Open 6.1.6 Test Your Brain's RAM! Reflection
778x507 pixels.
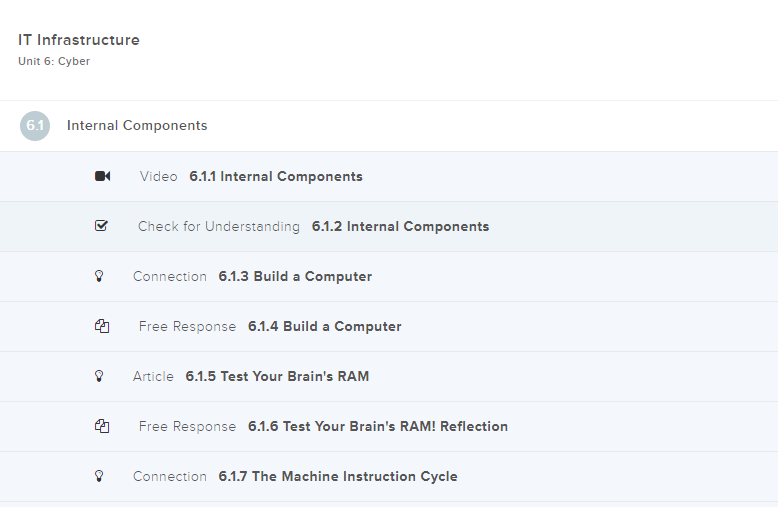click(x=377, y=427)
